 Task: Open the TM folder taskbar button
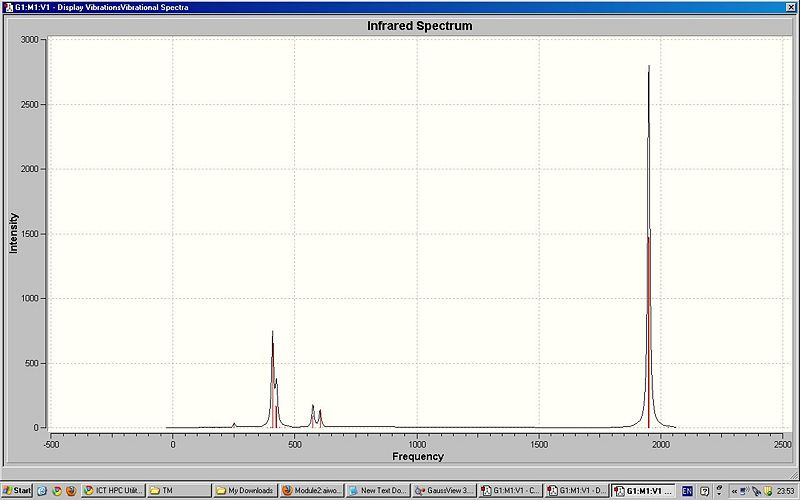click(x=179, y=491)
